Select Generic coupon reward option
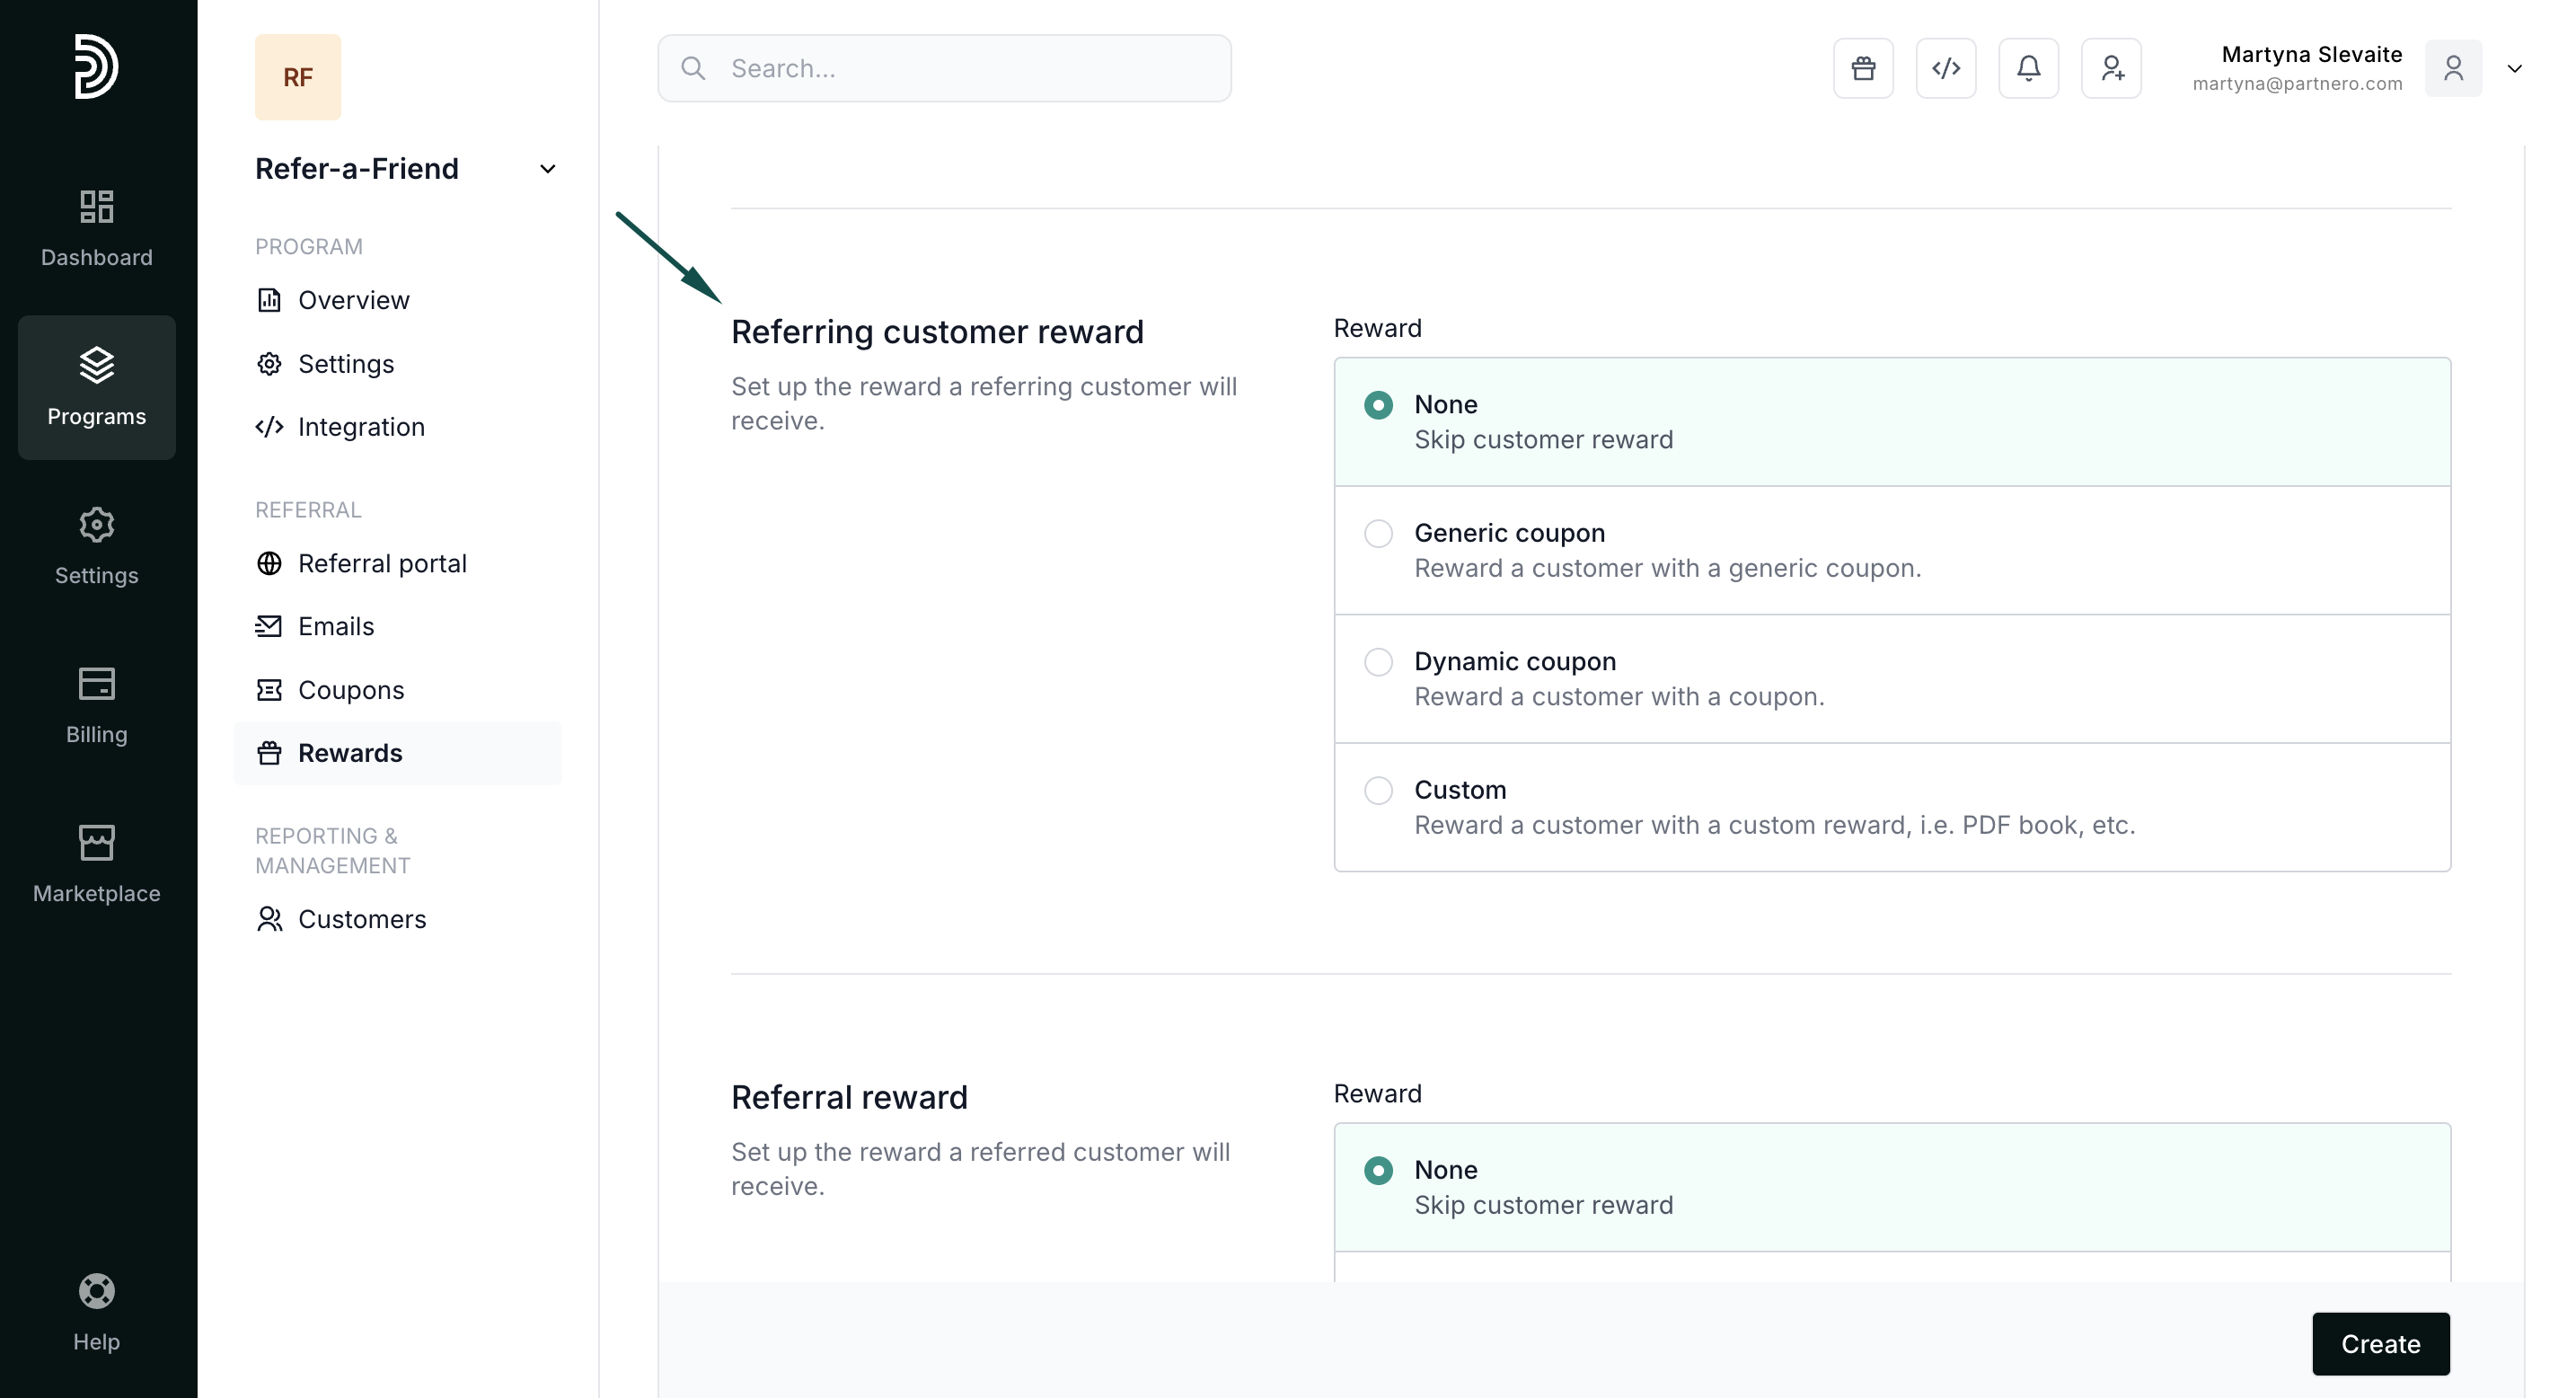 tap(1378, 533)
